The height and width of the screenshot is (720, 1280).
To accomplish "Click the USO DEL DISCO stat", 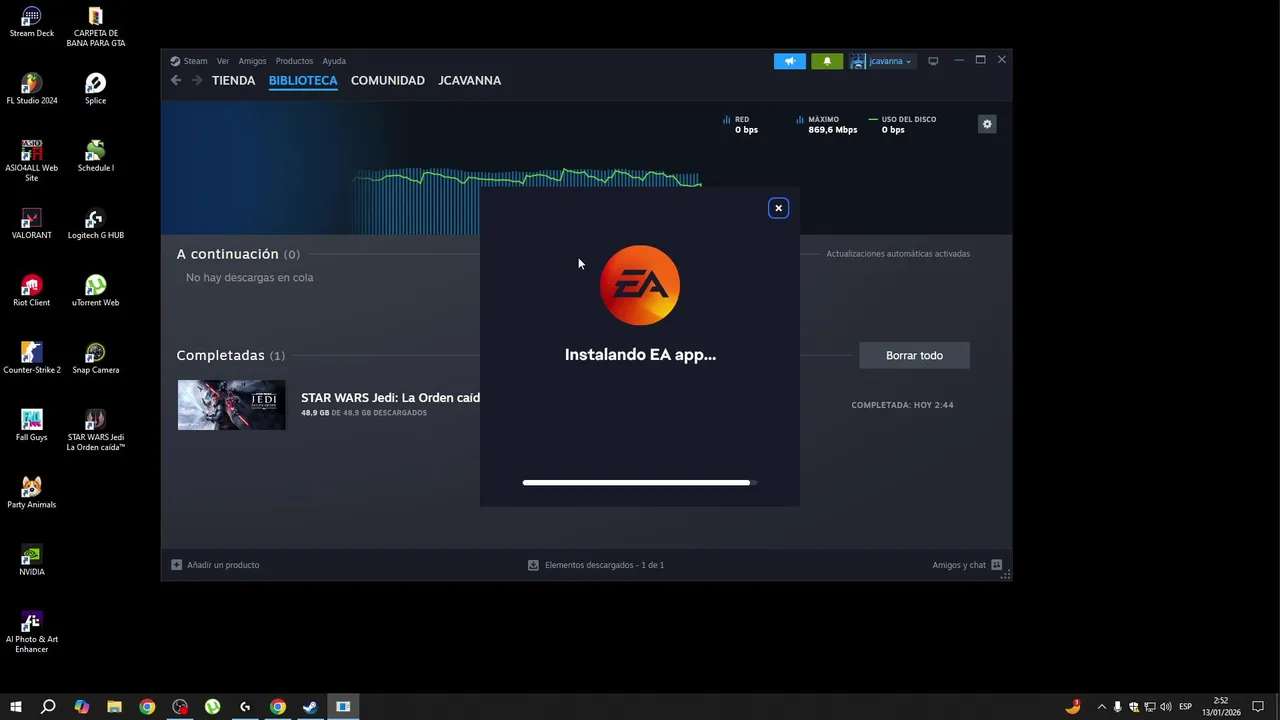I will pyautogui.click(x=902, y=125).
